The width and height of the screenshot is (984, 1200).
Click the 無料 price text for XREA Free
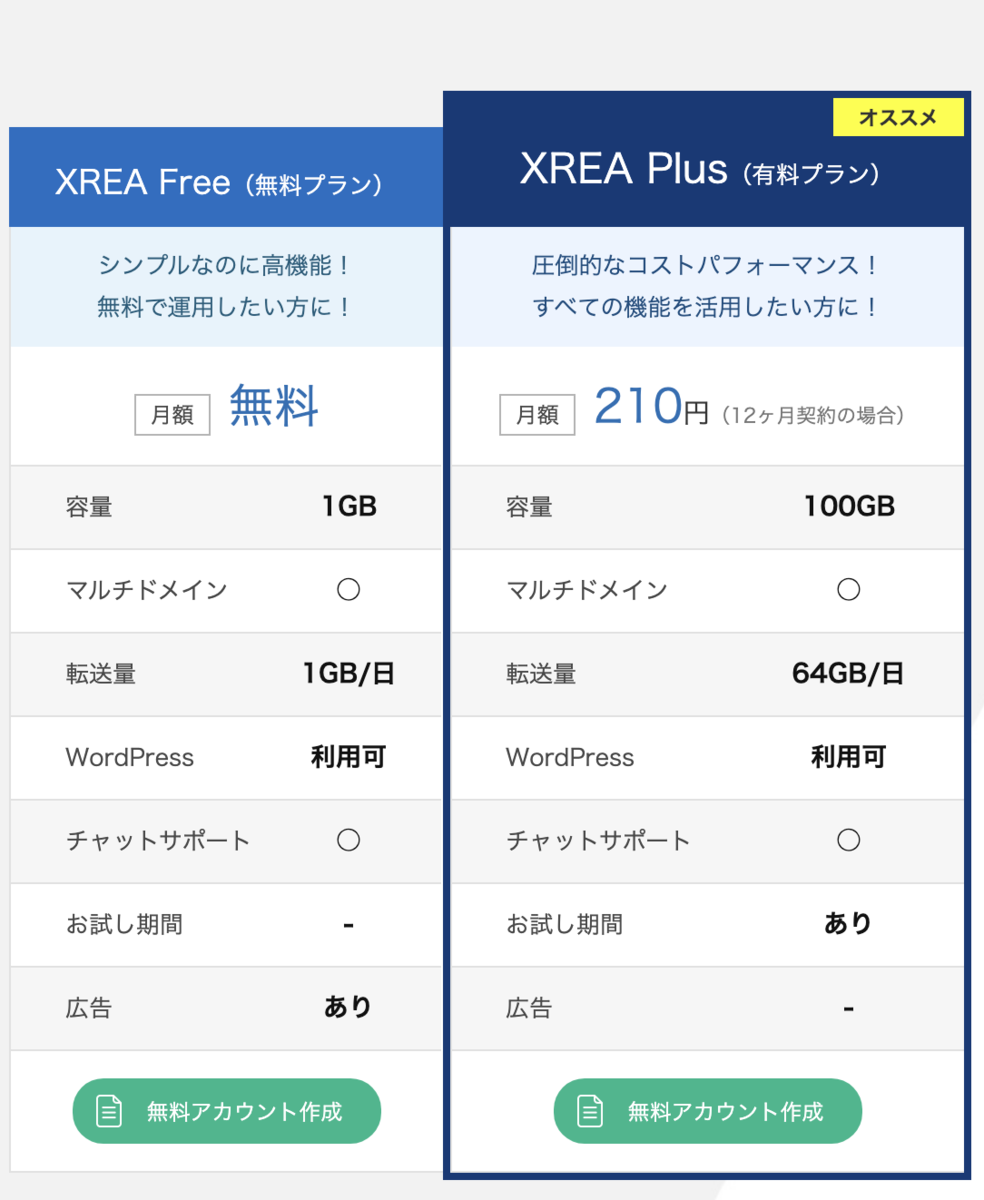click(274, 407)
